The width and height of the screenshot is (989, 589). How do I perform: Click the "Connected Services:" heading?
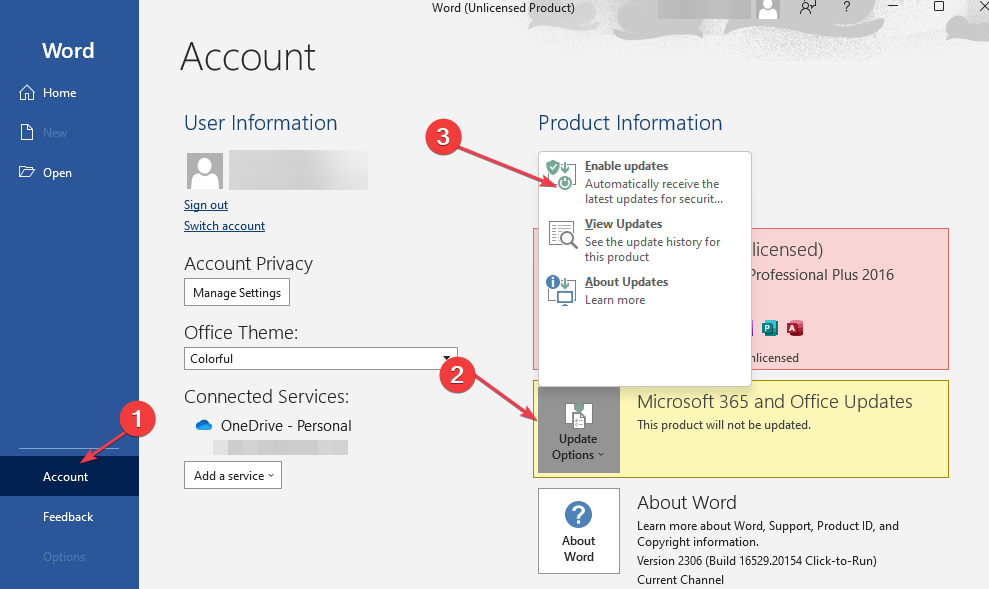tap(266, 396)
